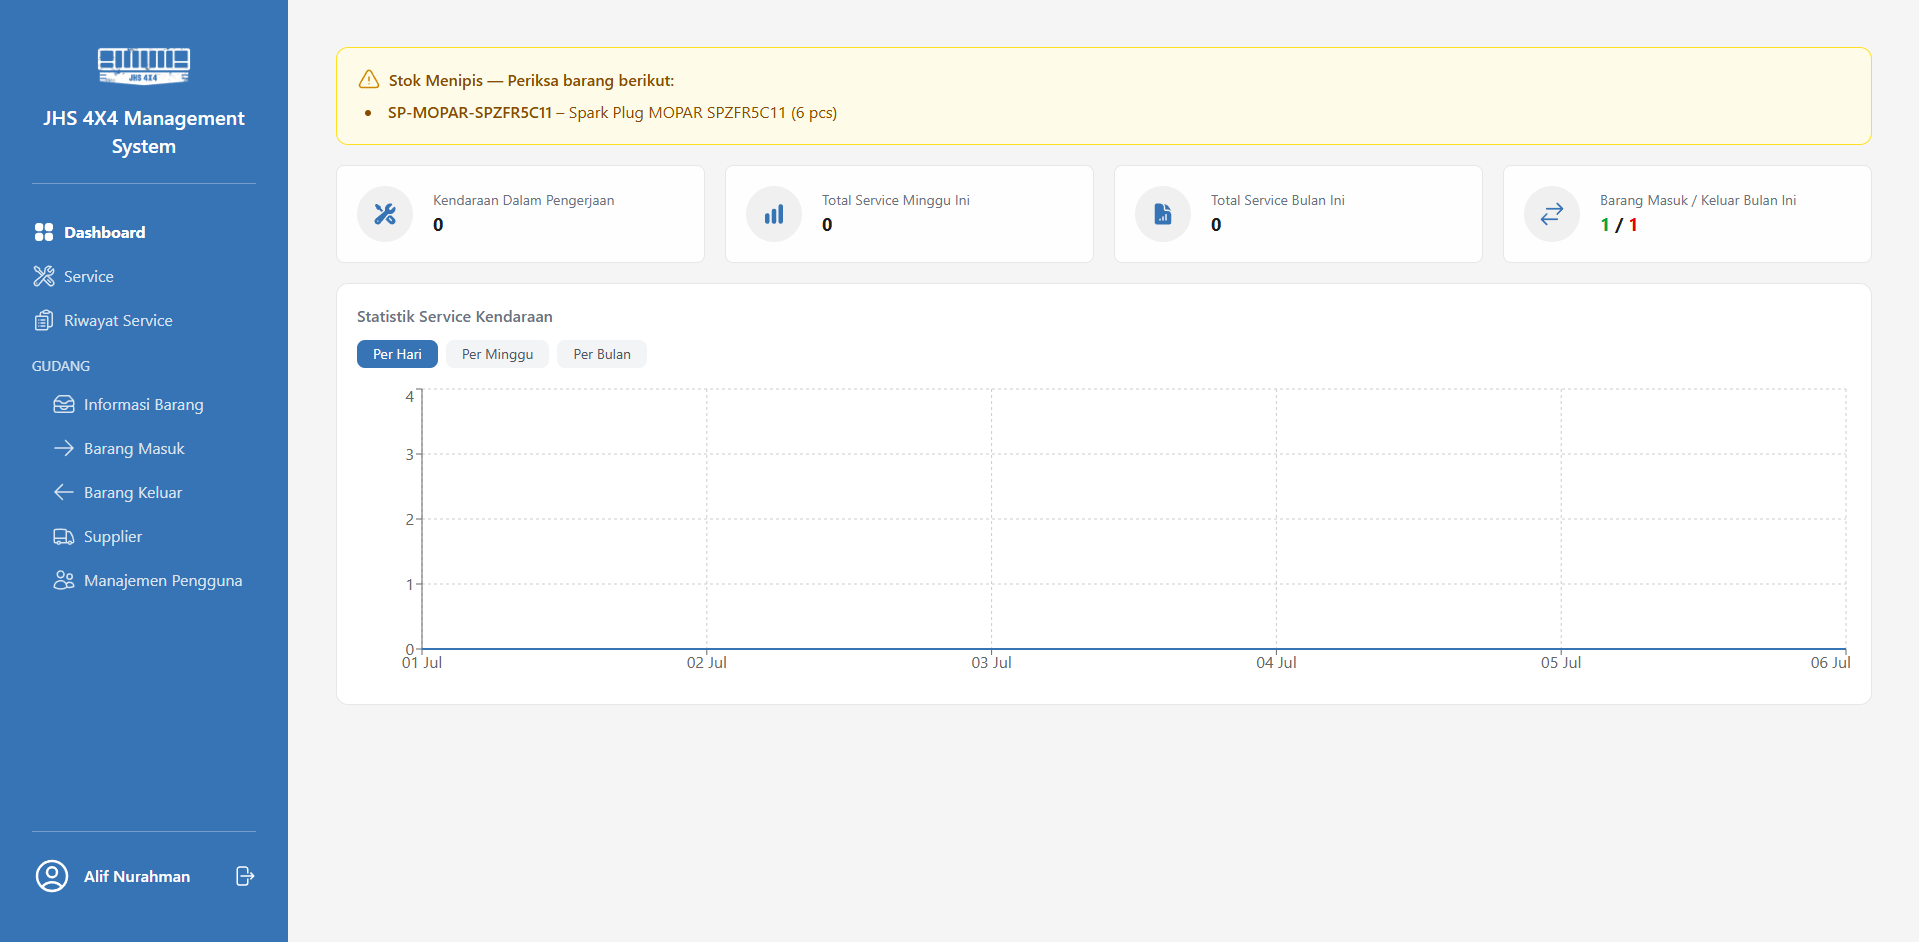
Task: Click SP-MOPAR-SPZFR5C11 item code in alert
Action: 470,112
